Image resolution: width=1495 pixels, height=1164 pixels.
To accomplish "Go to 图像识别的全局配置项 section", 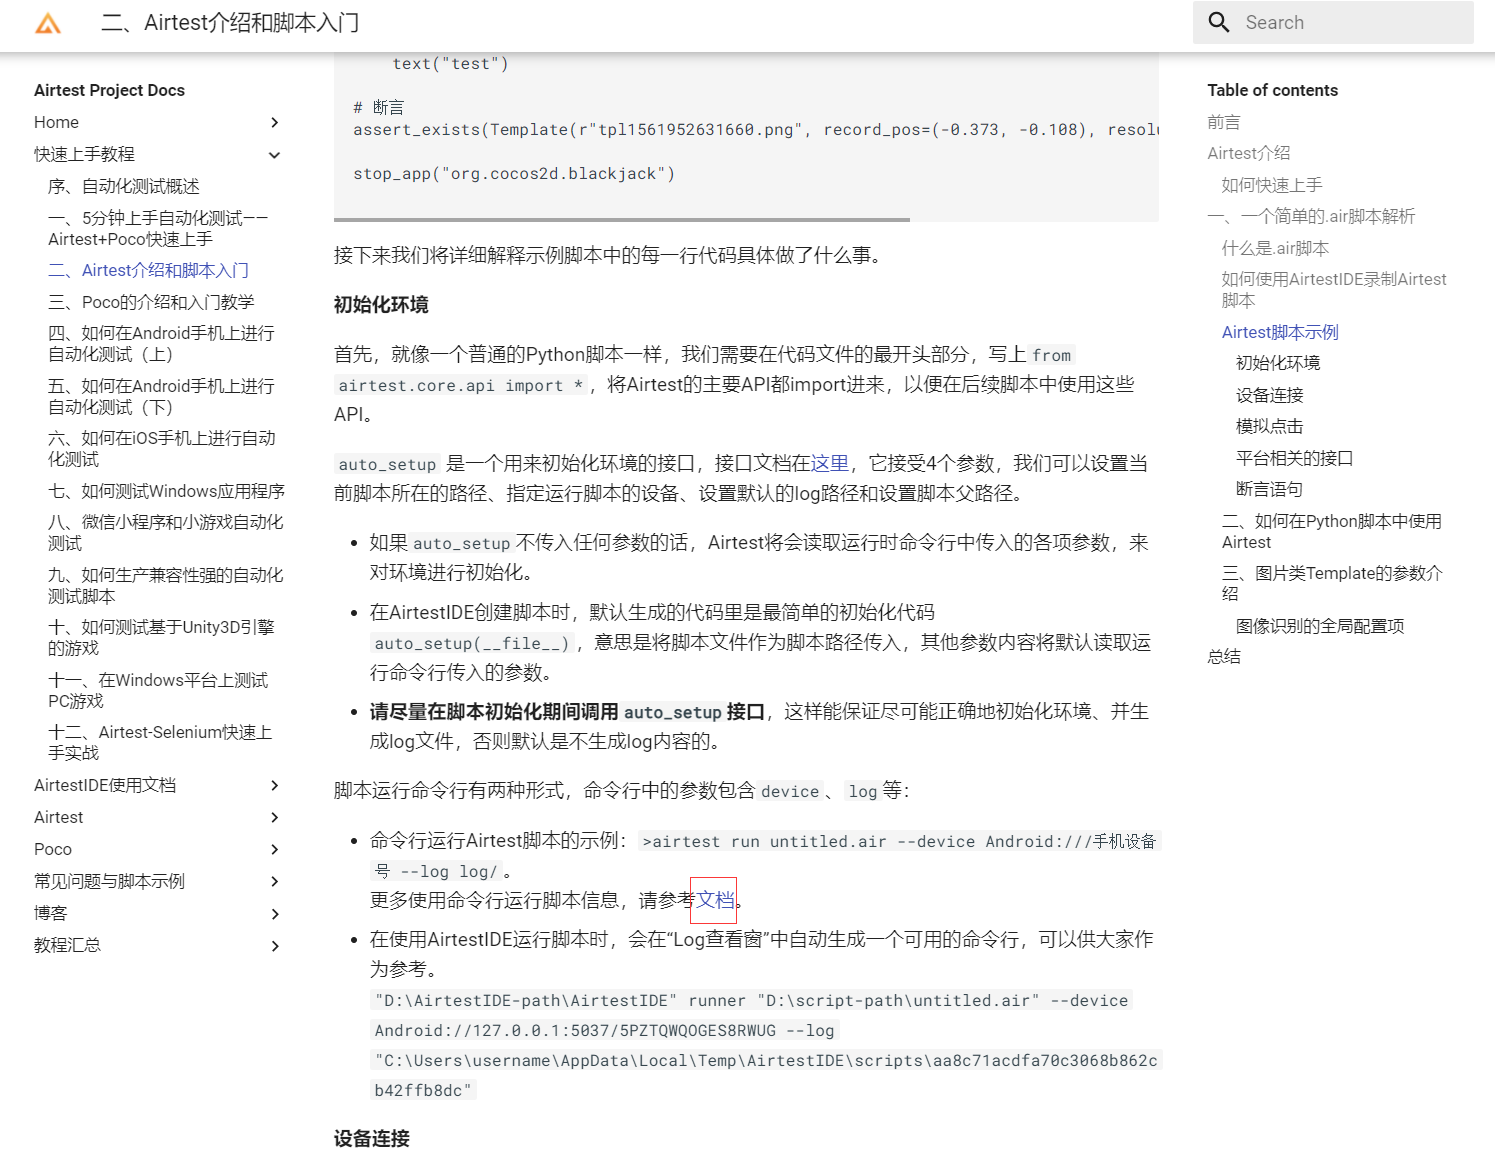I will tap(1320, 626).
